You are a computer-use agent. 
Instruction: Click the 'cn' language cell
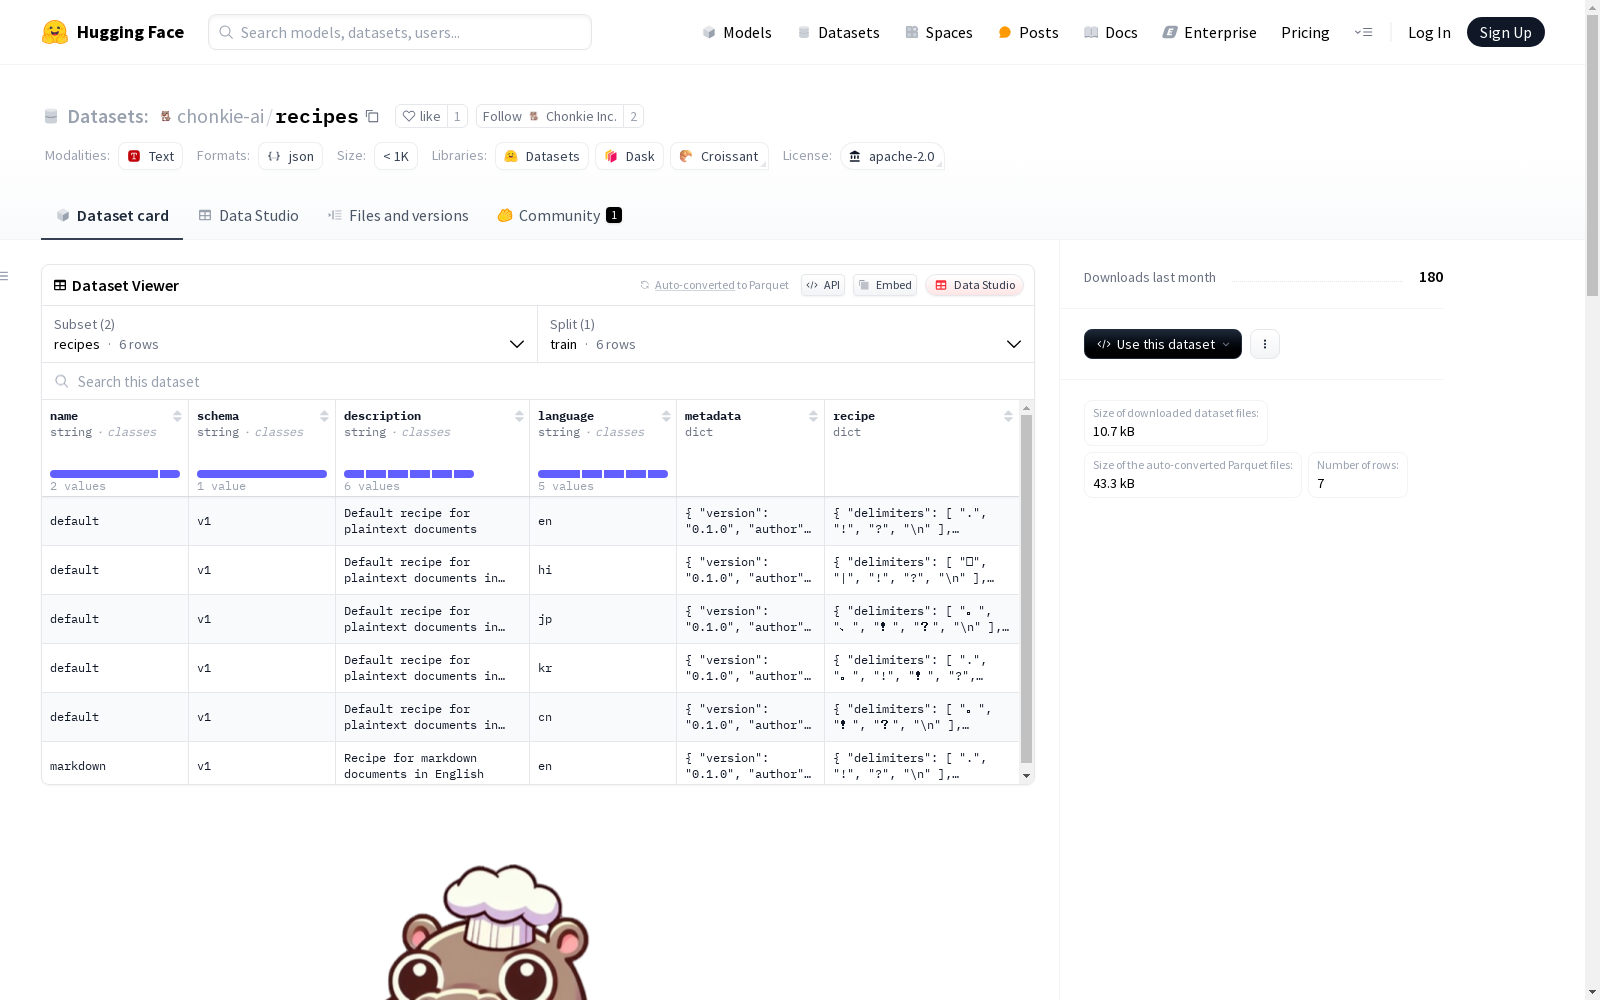coord(603,717)
